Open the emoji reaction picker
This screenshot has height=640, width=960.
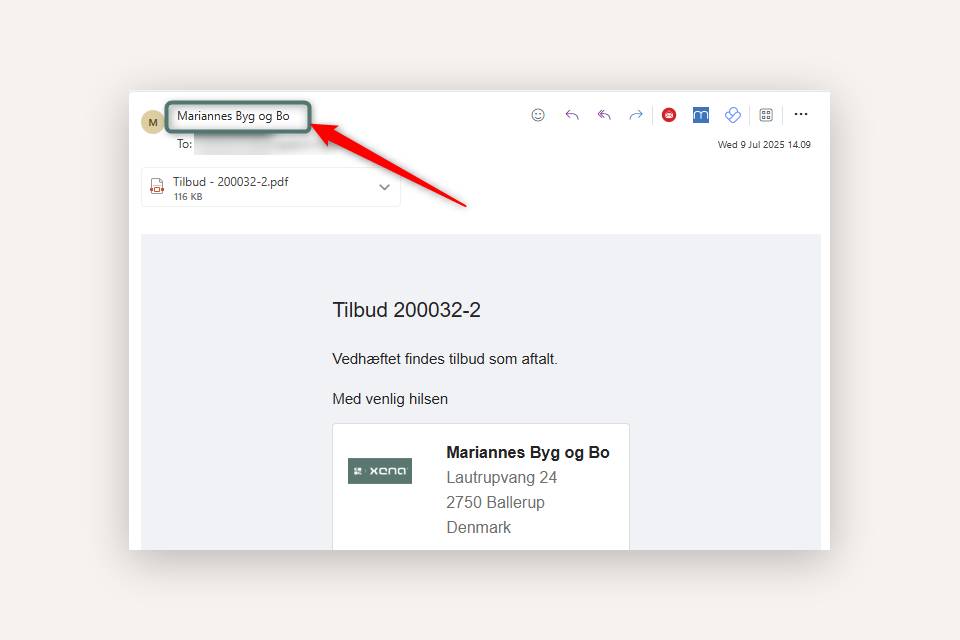click(x=538, y=115)
